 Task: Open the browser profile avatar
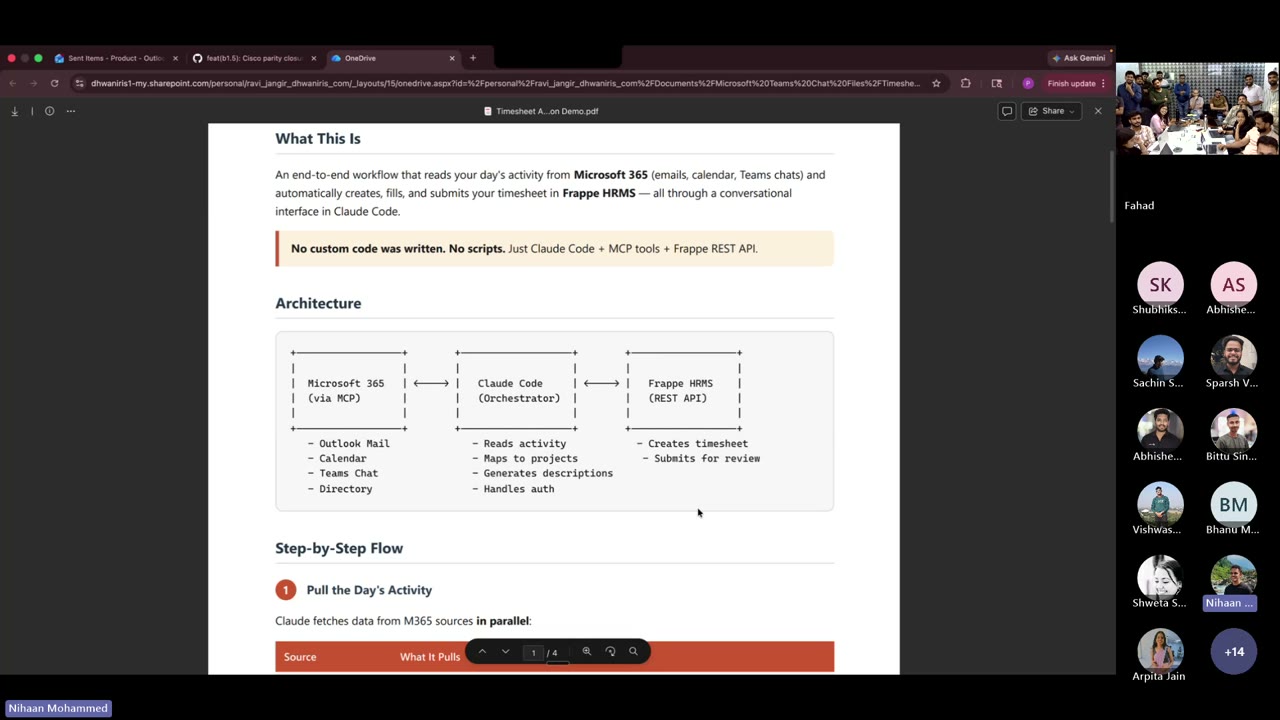[1028, 83]
